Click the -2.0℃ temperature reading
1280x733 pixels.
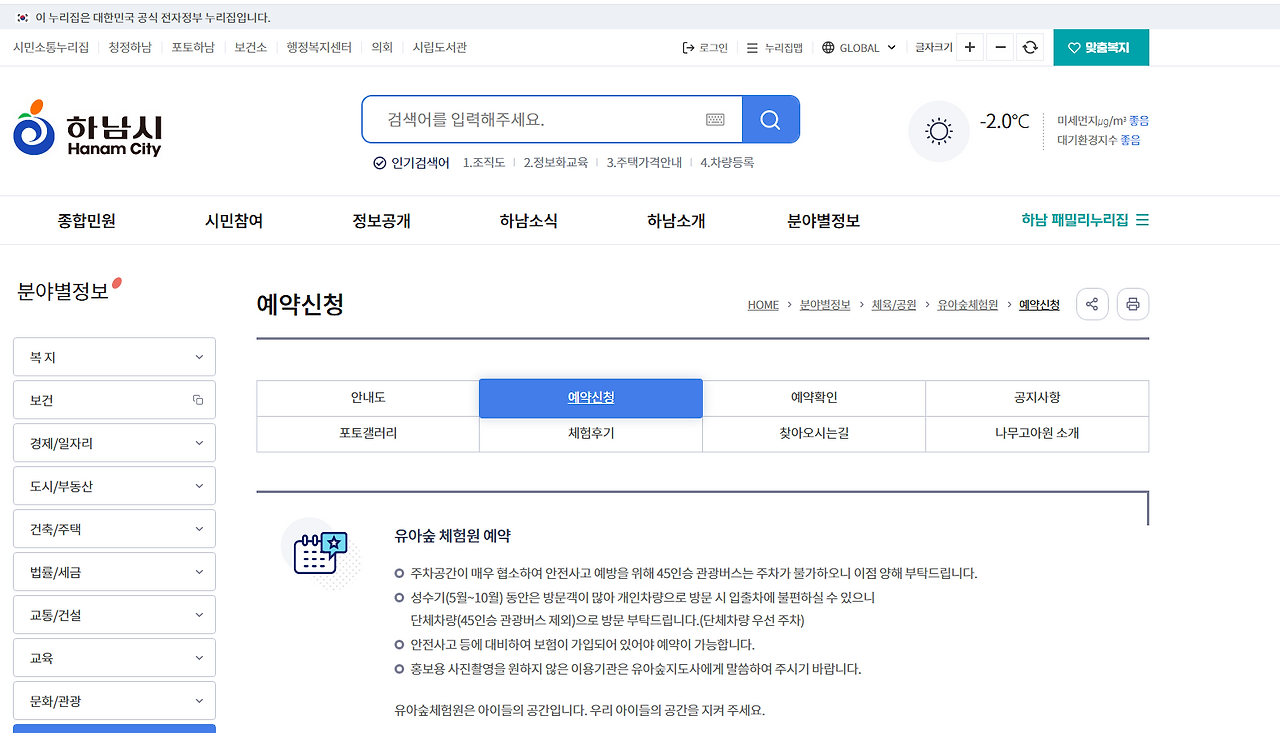point(1004,122)
